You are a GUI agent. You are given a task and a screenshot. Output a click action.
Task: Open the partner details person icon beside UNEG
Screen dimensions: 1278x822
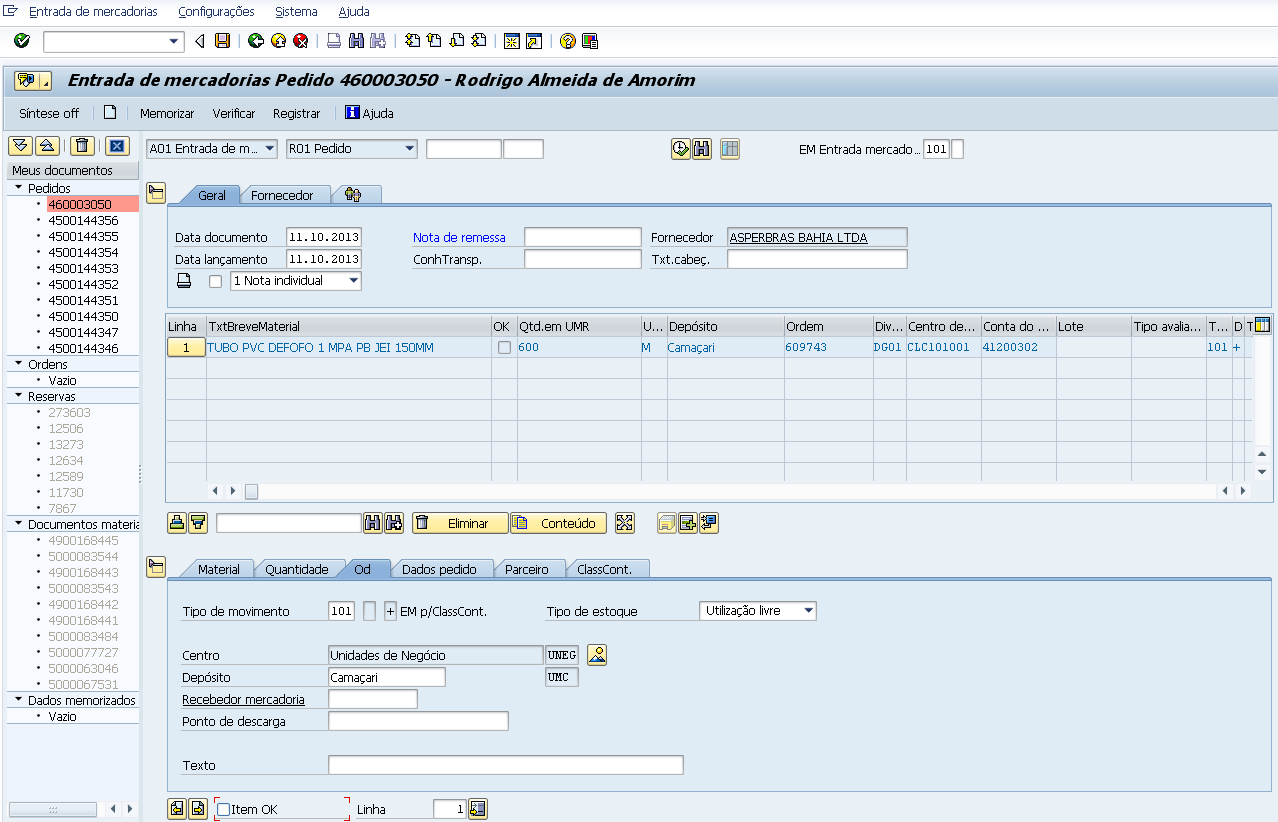tap(596, 654)
